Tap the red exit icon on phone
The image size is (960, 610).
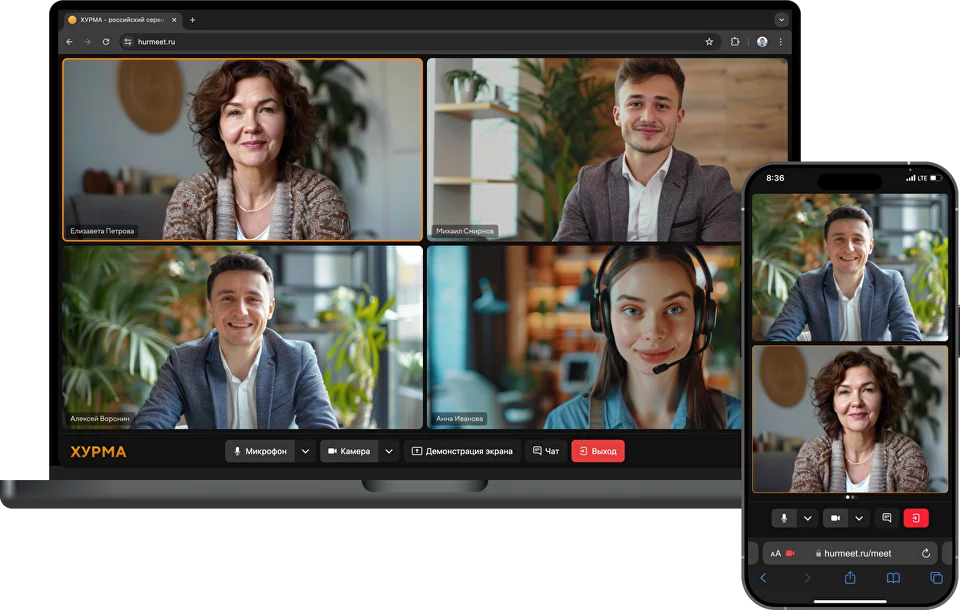tap(916, 518)
